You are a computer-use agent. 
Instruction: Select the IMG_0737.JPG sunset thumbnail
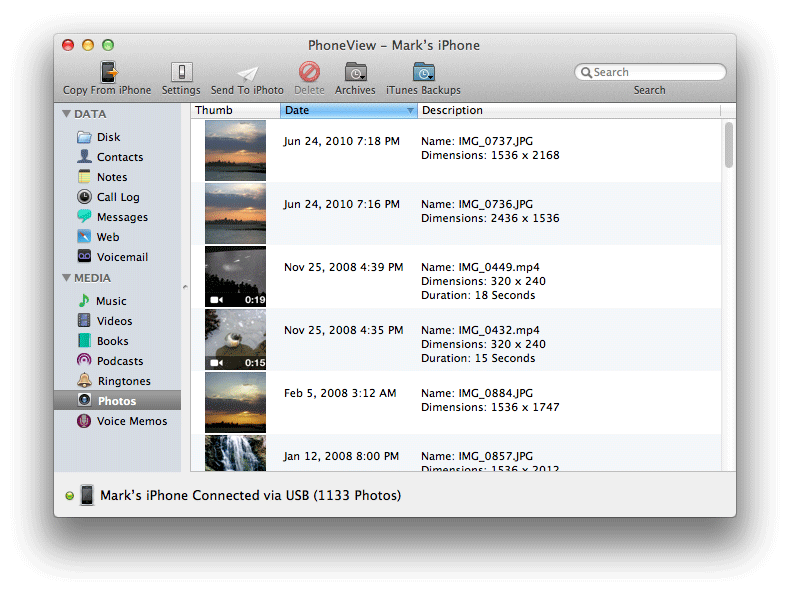(235, 150)
